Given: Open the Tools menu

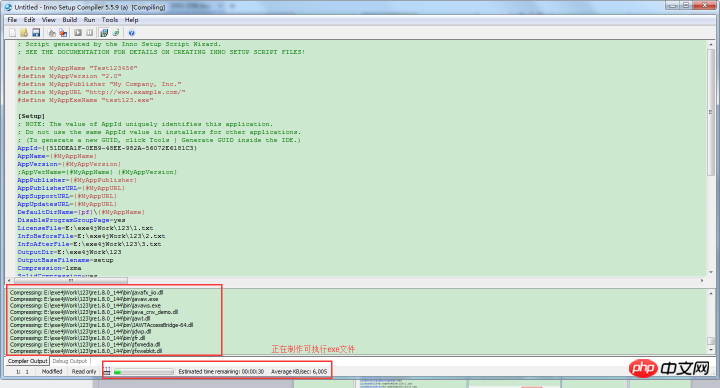Looking at the screenshot, I should [110, 20].
